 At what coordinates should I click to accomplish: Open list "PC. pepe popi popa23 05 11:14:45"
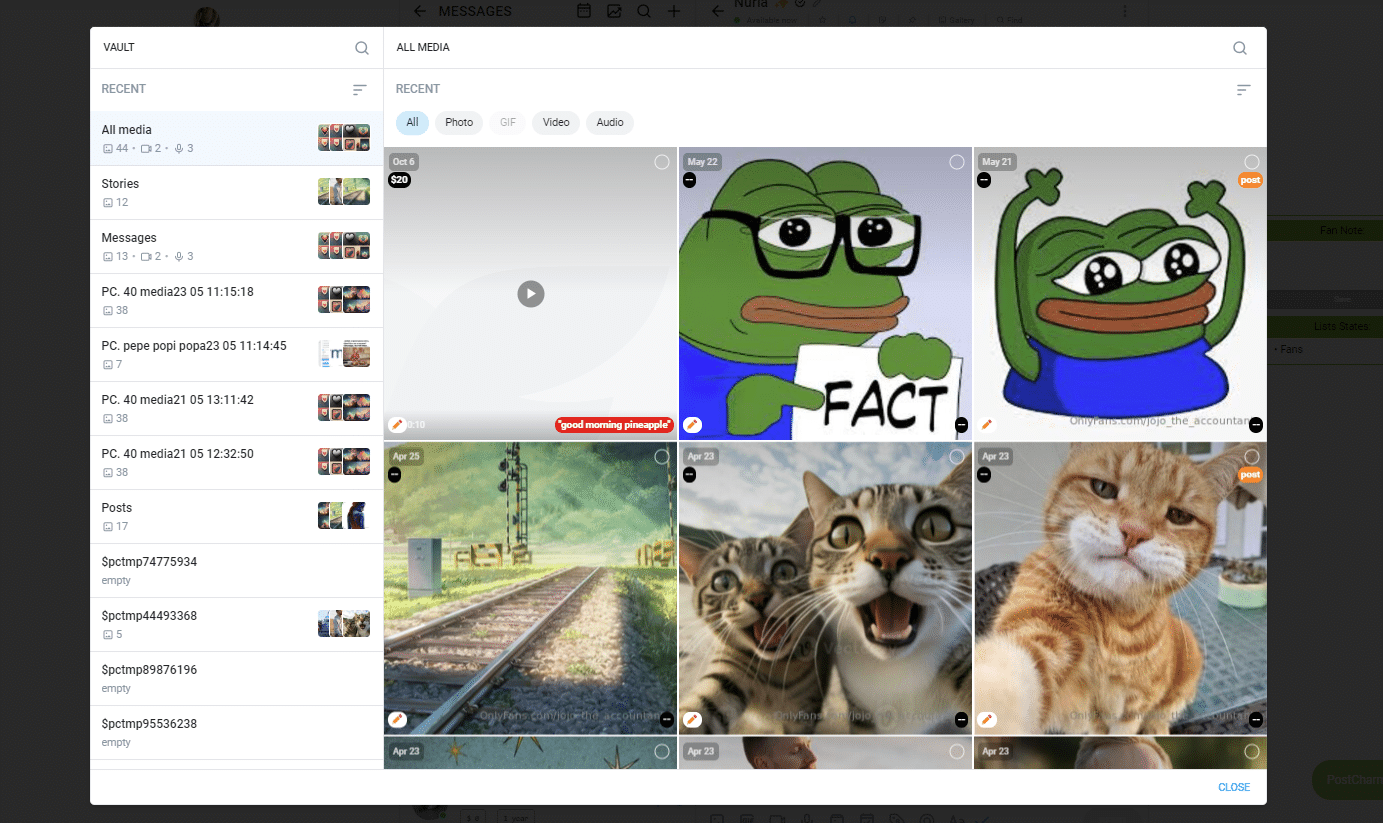pyautogui.click(x=236, y=354)
